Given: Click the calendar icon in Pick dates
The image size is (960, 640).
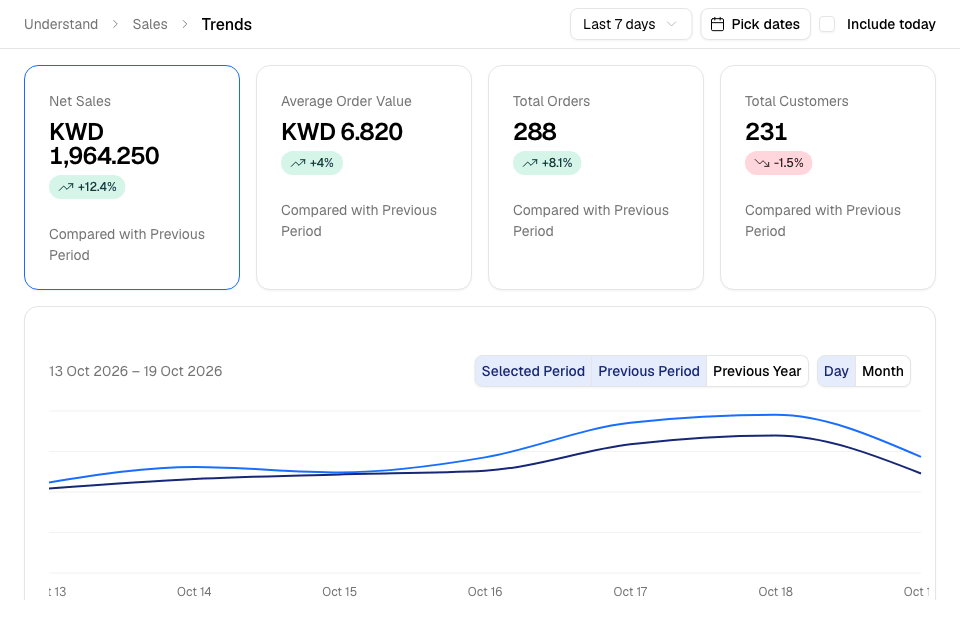Looking at the screenshot, I should click(x=717, y=24).
